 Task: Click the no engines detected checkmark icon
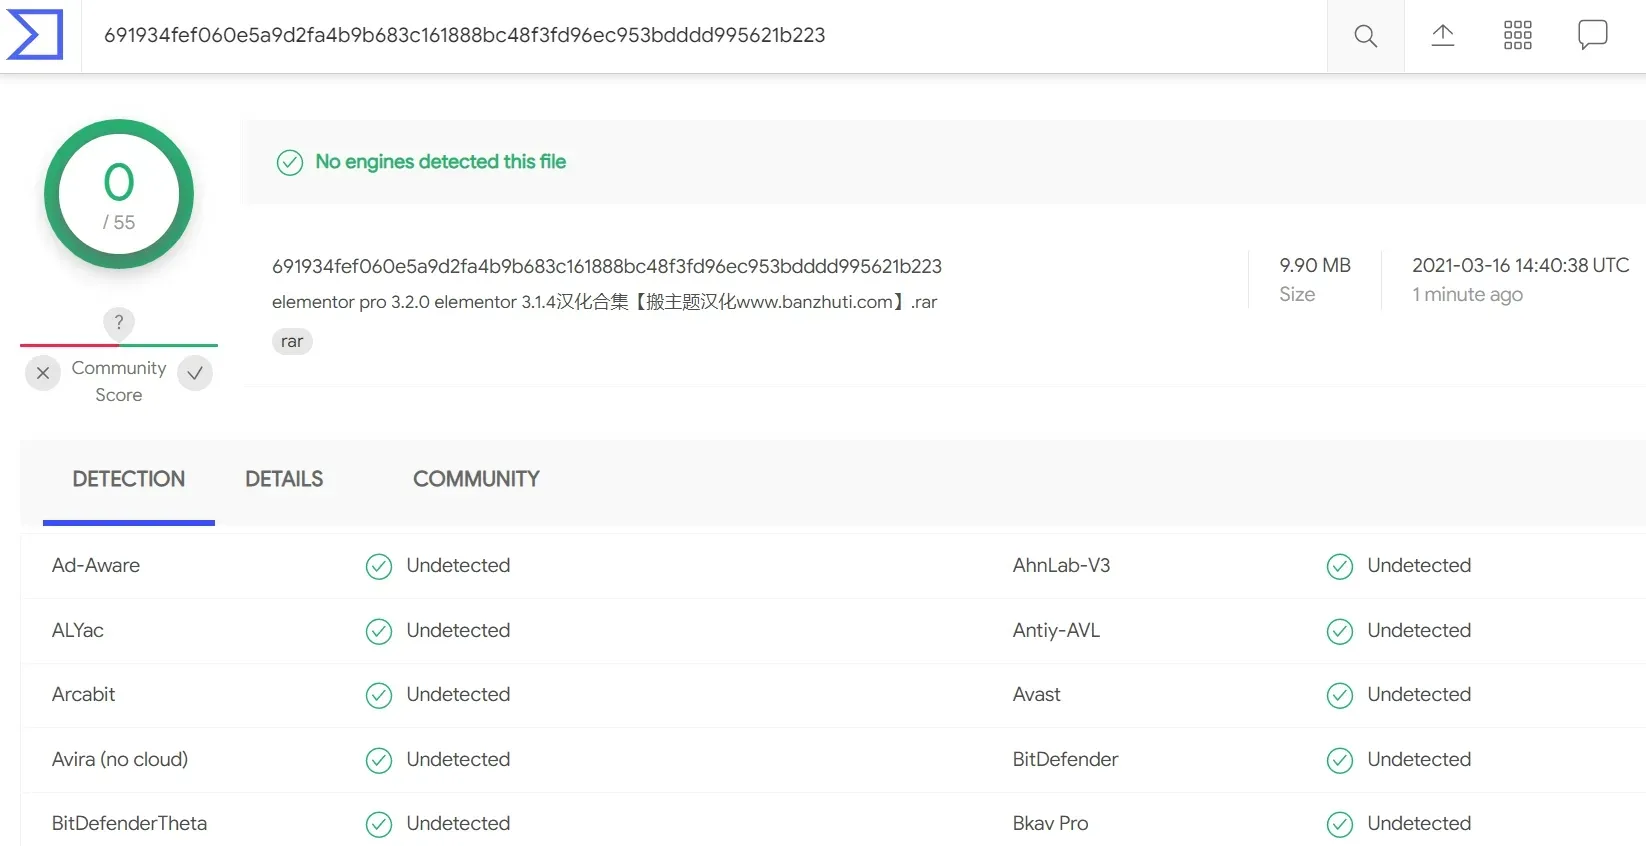(x=290, y=163)
